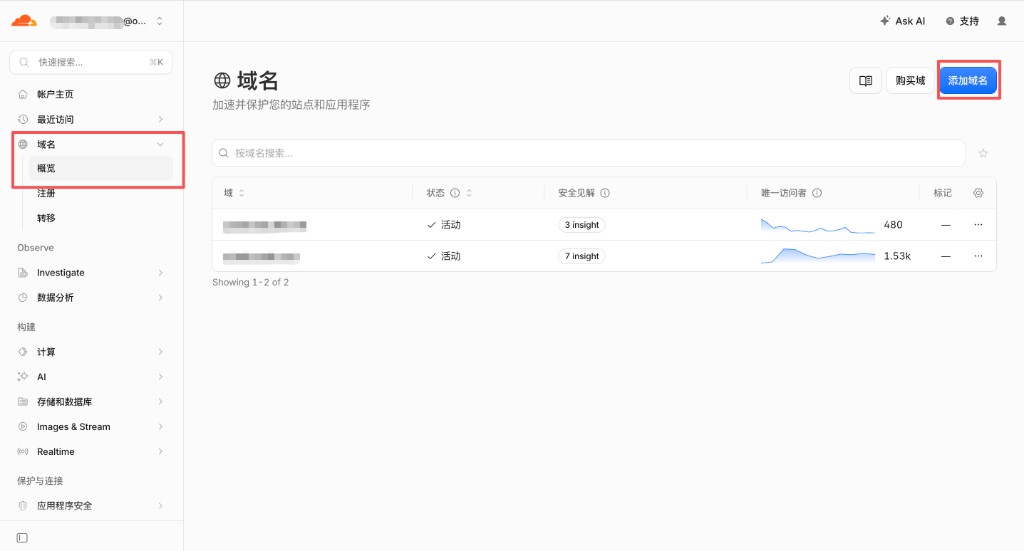Viewport: 1024px width, 551px height.
Task: Sort by the 状态 column arrows
Action: (x=469, y=193)
